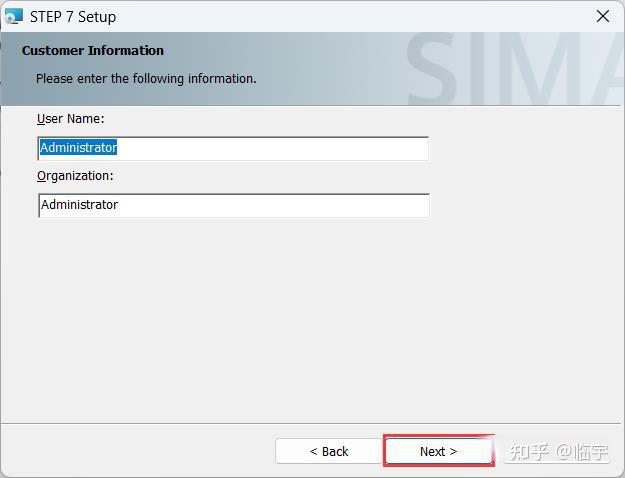This screenshot has width=625, height=478.
Task: Click the User Name label
Action: (70, 118)
